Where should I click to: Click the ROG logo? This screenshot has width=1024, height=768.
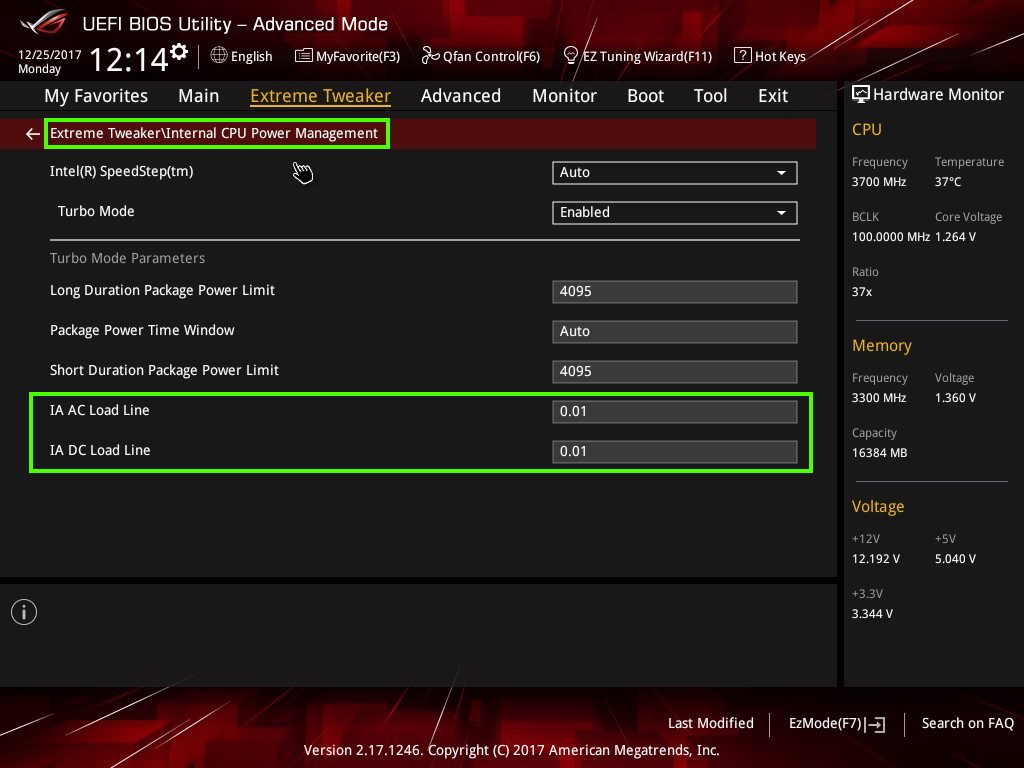tap(43, 22)
